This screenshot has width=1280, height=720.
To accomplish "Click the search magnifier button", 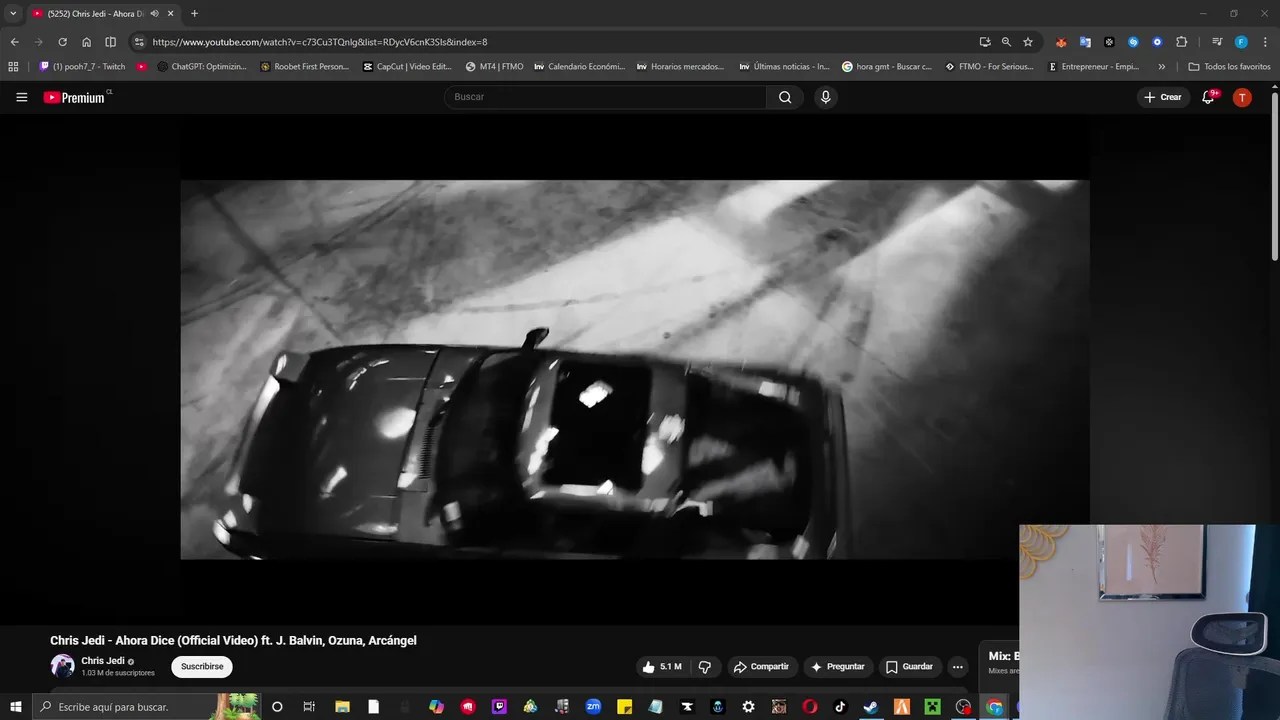I will (785, 97).
